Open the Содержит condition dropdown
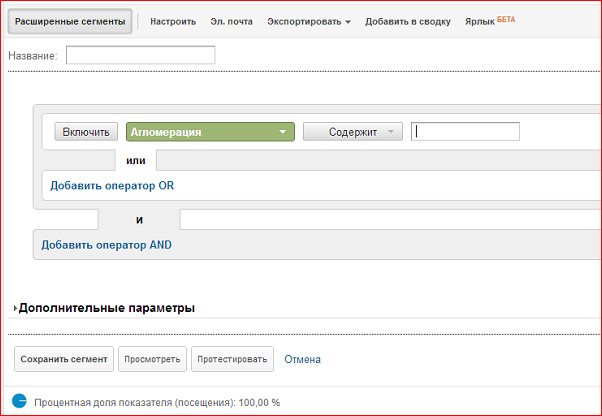Screen dimensions: 602x416 point(352,132)
